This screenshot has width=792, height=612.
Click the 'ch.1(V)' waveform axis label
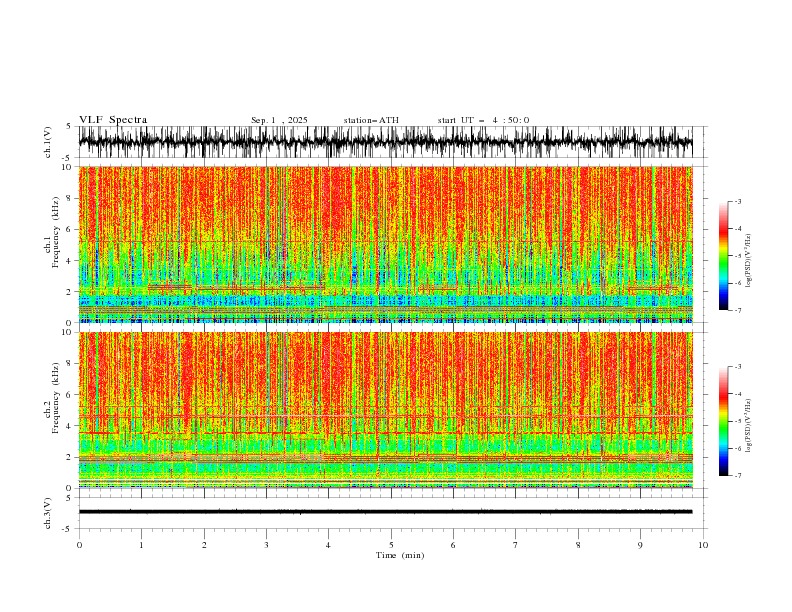tap(48, 142)
